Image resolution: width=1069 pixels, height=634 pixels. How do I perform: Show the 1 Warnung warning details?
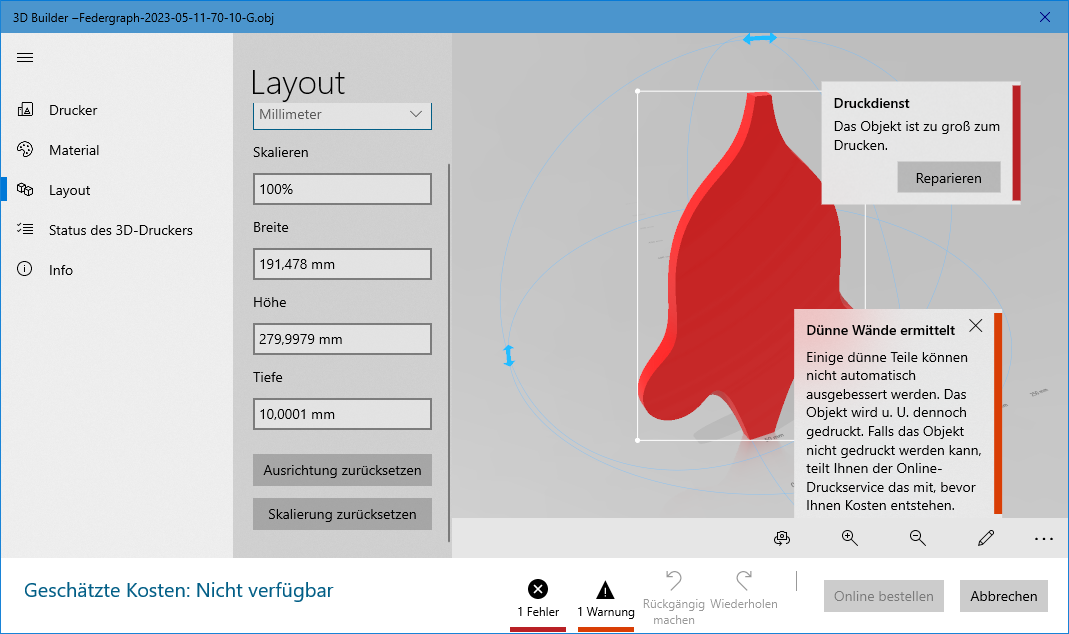tap(605, 598)
